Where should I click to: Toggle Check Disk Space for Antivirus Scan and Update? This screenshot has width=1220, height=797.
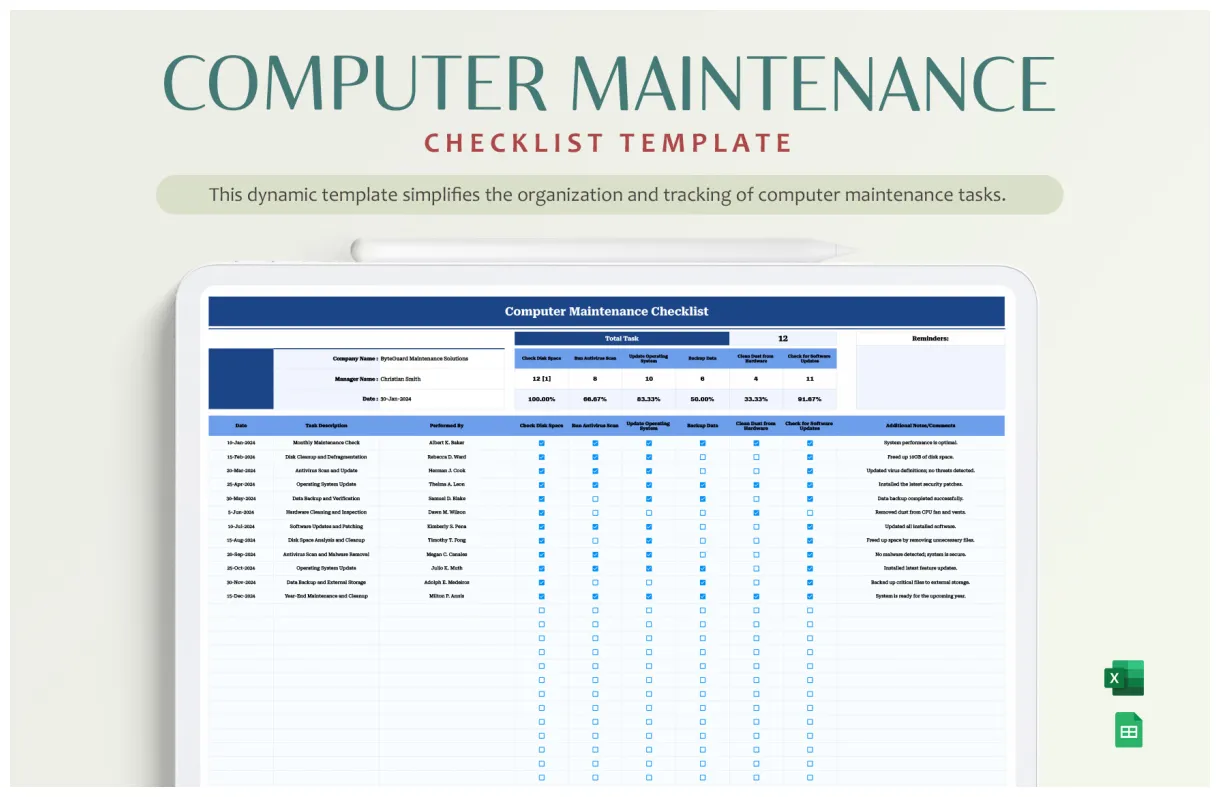pos(542,469)
